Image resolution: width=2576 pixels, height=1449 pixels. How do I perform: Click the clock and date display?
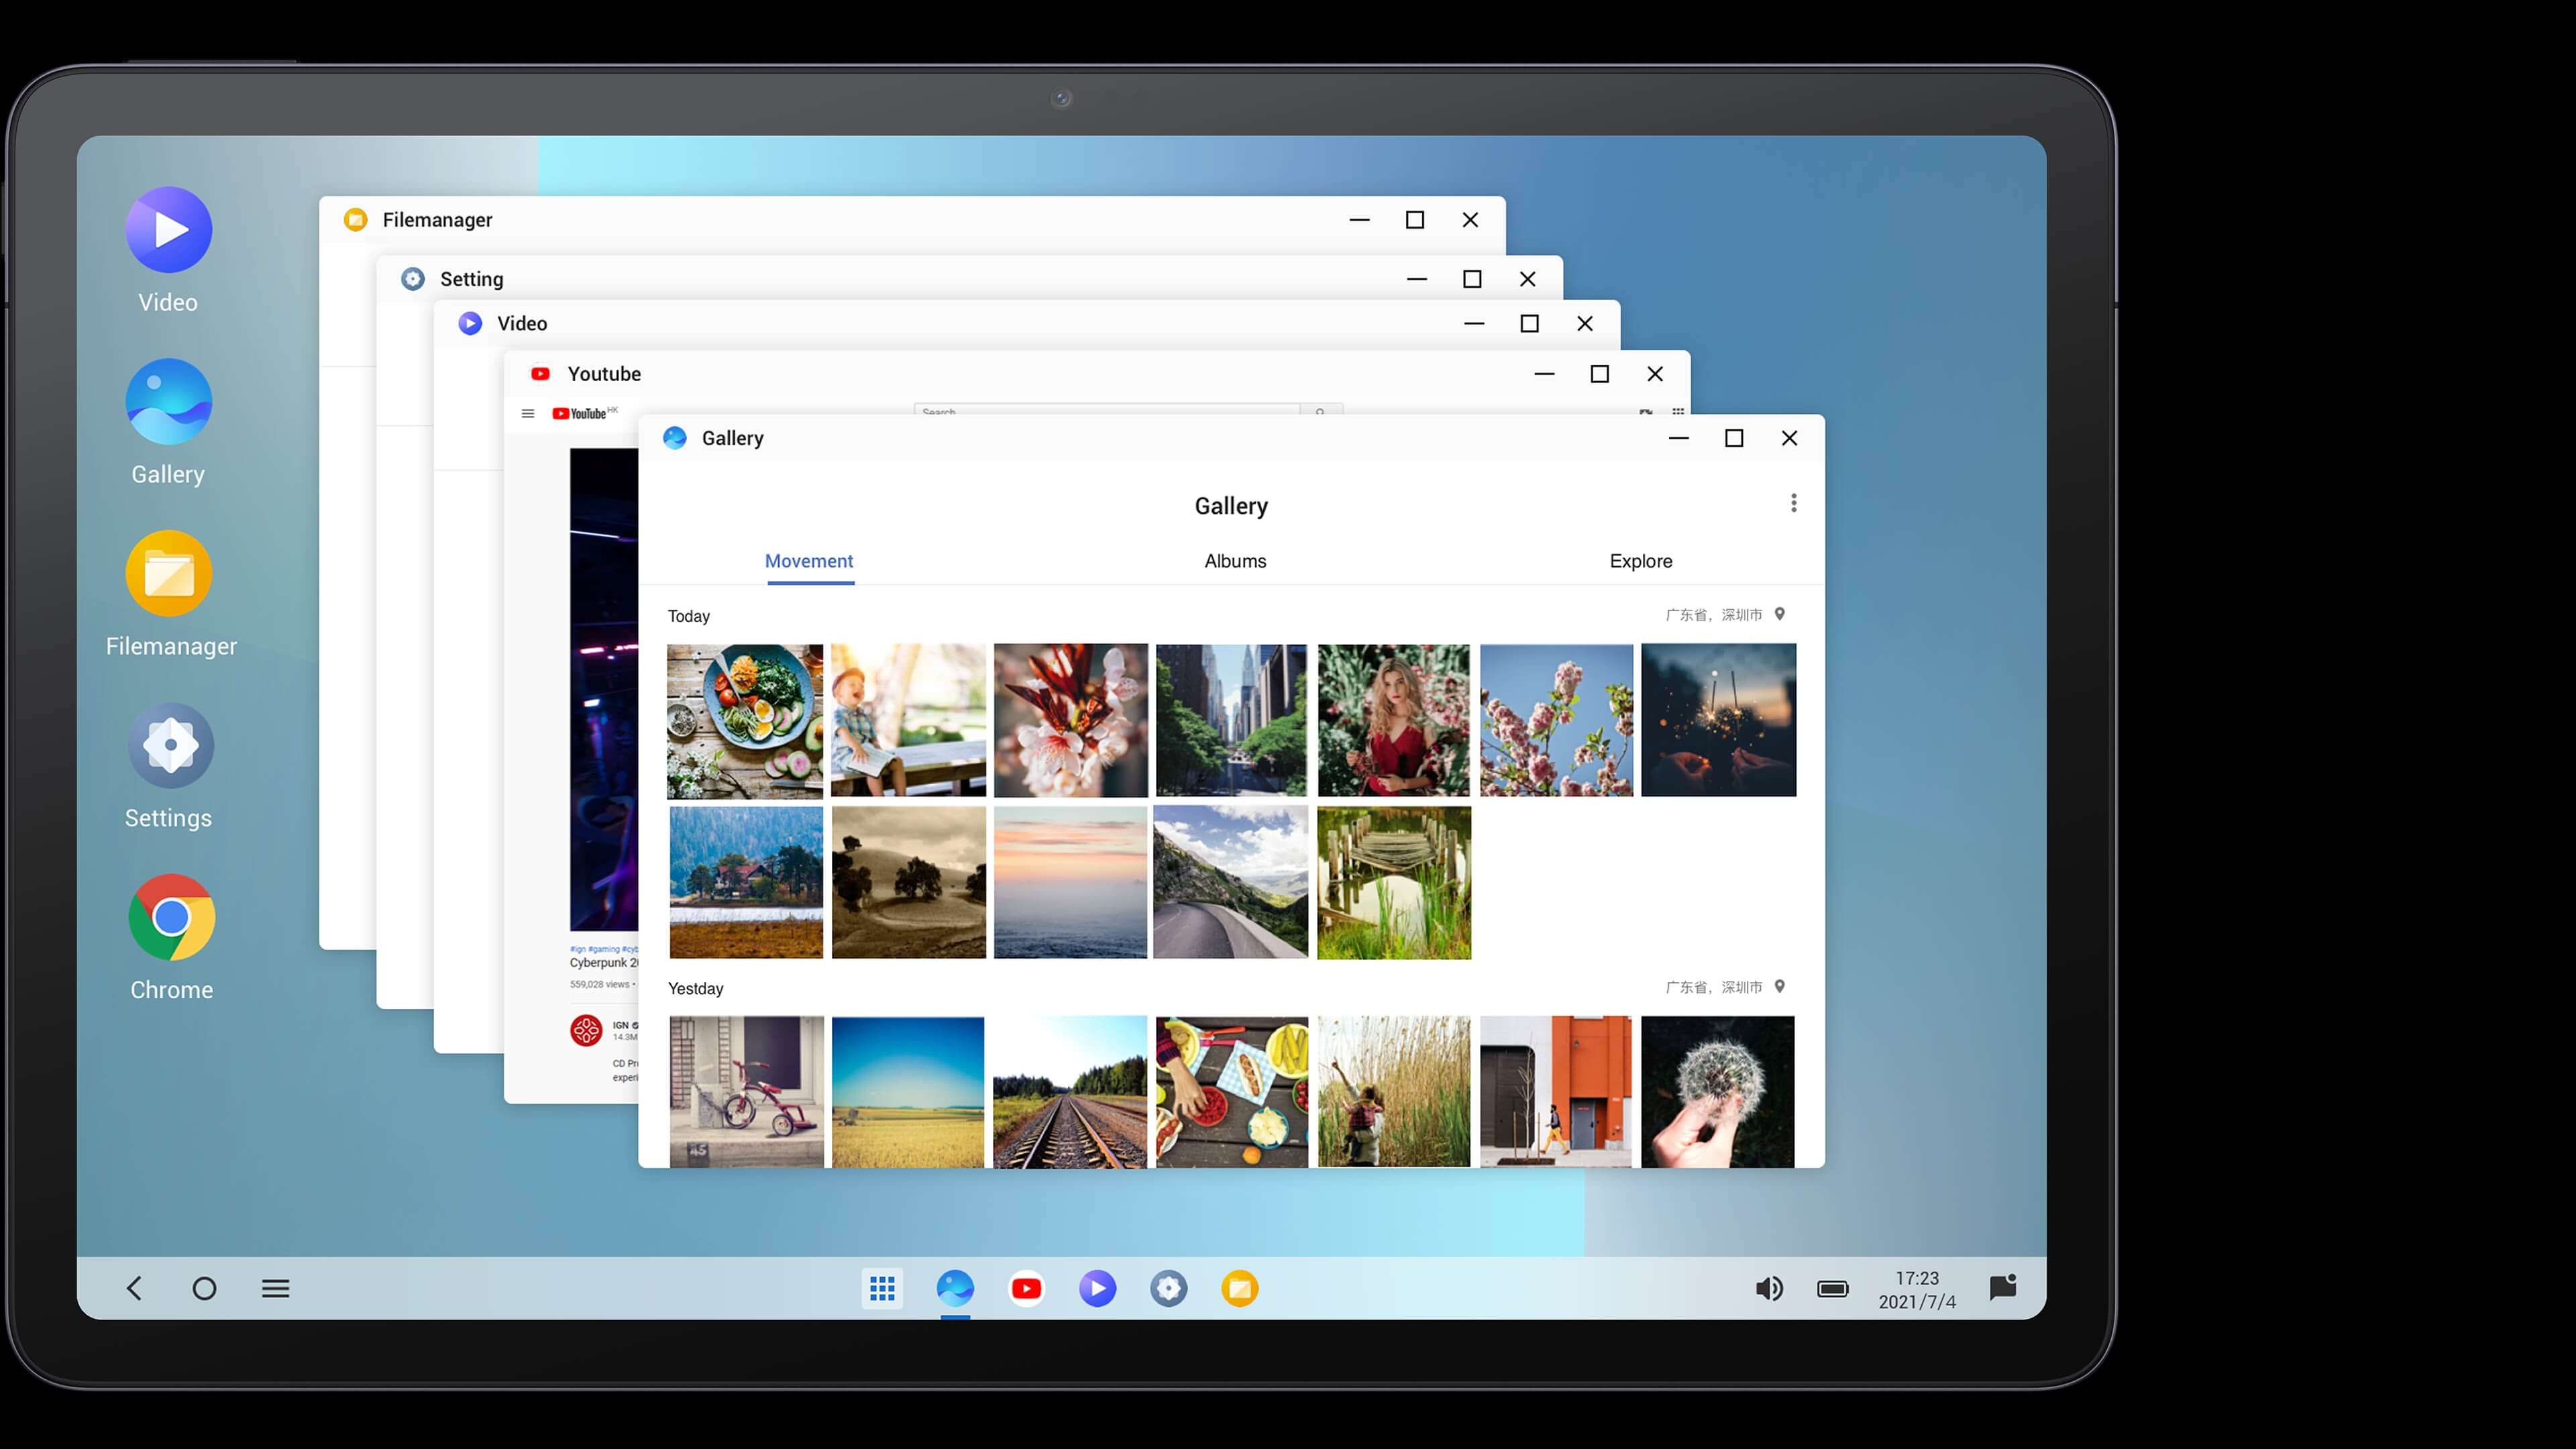1916,1289
